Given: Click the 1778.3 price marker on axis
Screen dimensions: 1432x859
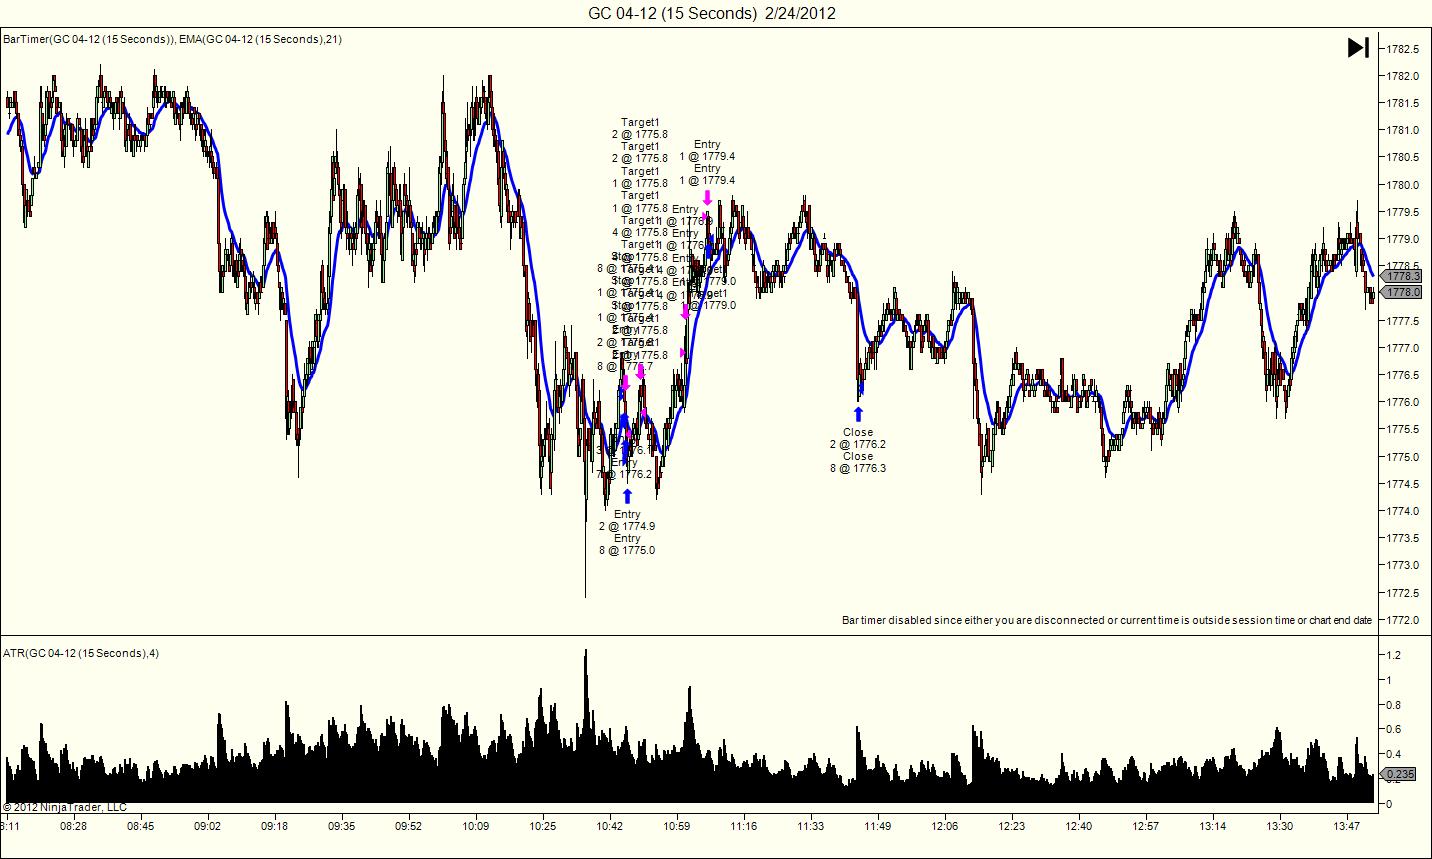Looking at the screenshot, I should pyautogui.click(x=1402, y=276).
